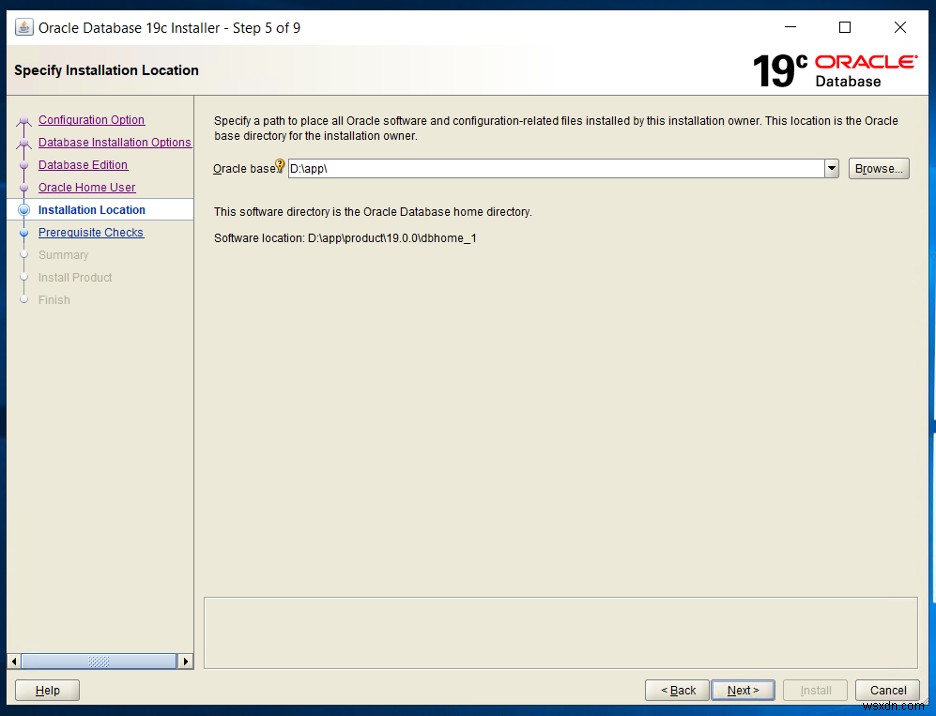This screenshot has width=936, height=716.
Task: Click the Installation Location step node circle
Action: point(25,210)
